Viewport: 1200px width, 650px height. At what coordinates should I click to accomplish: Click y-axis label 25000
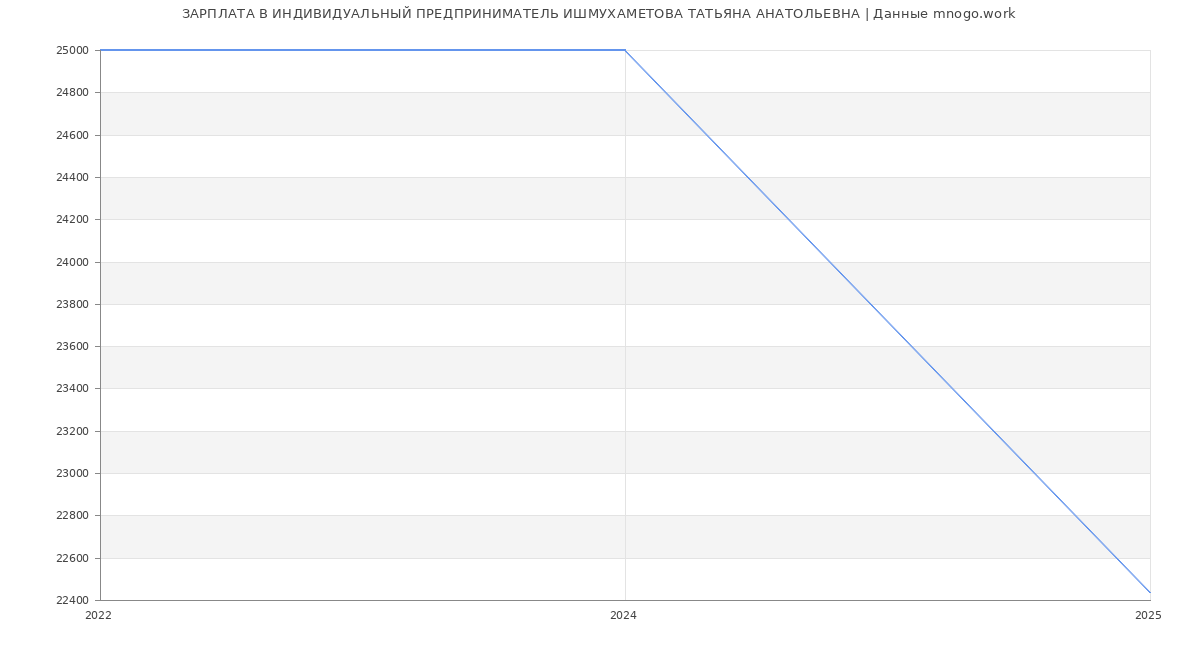pos(73,51)
